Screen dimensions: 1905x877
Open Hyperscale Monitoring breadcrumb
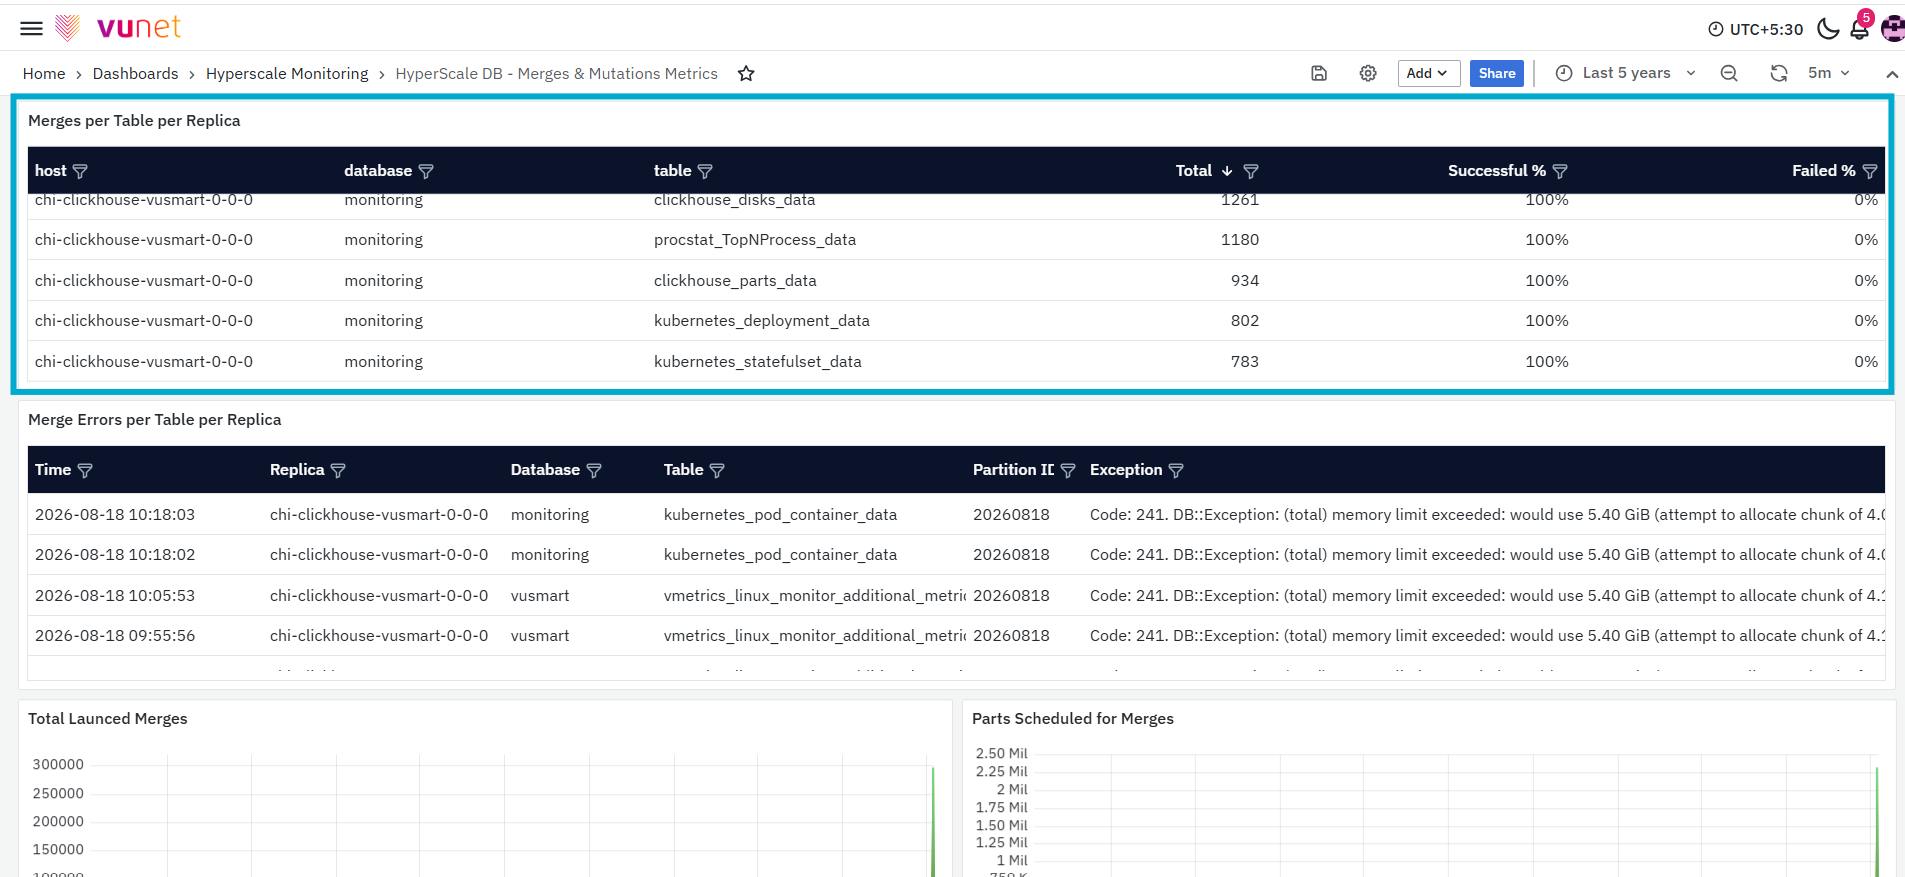click(287, 74)
